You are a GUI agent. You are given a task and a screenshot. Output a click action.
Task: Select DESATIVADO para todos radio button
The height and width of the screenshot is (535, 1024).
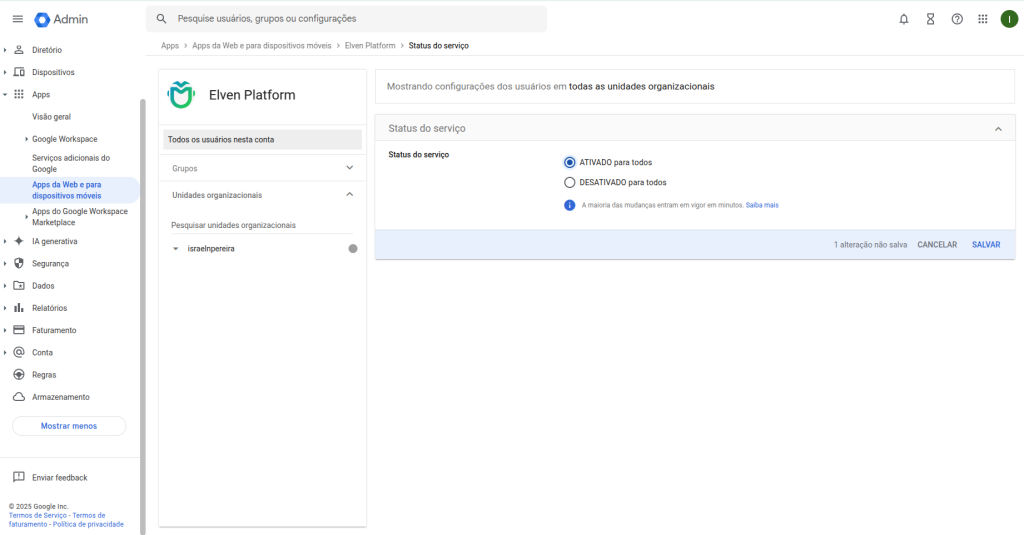570,183
